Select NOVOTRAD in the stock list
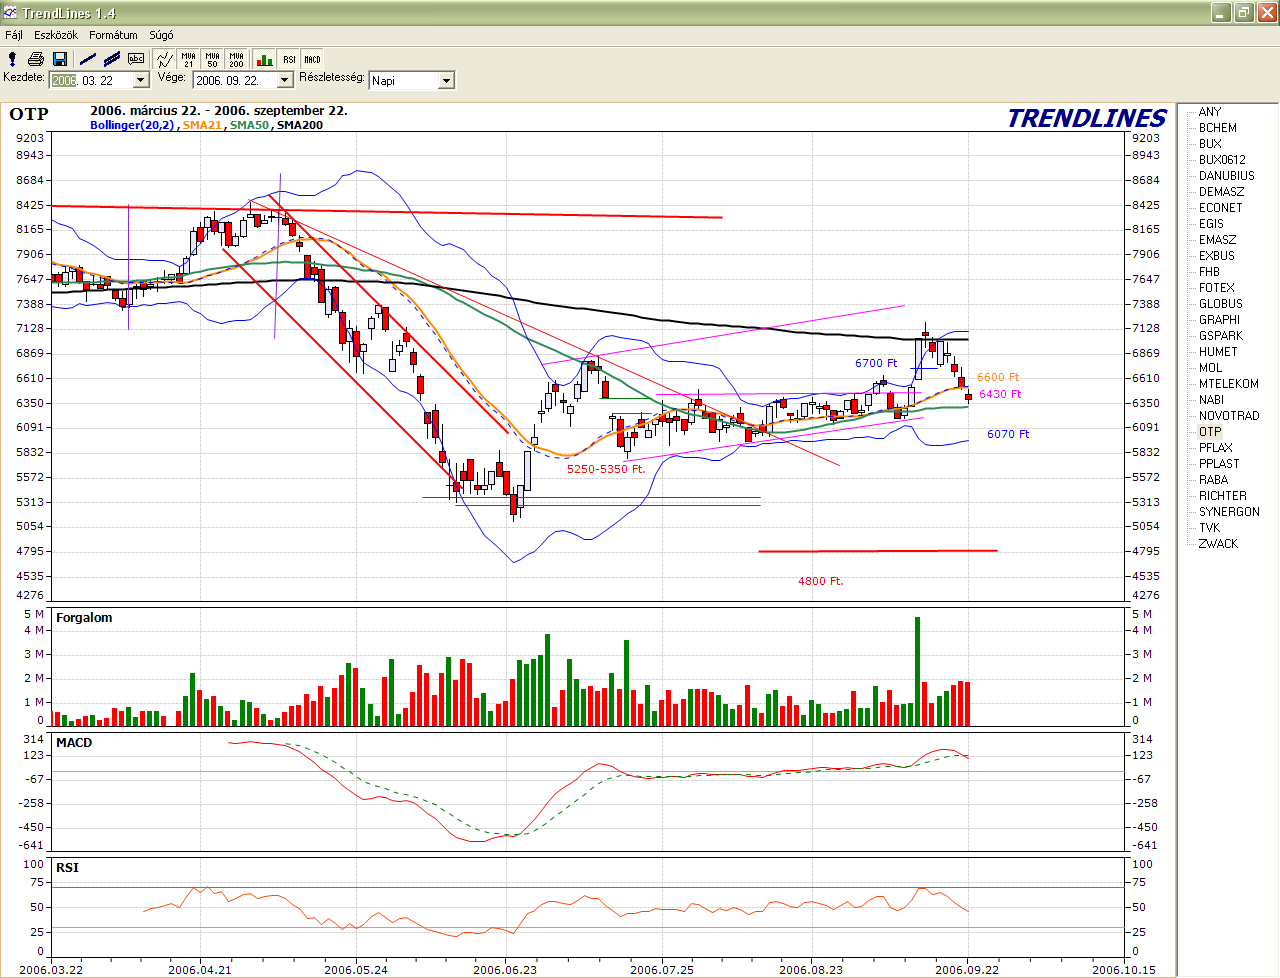The width and height of the screenshot is (1280, 978). click(x=1229, y=416)
